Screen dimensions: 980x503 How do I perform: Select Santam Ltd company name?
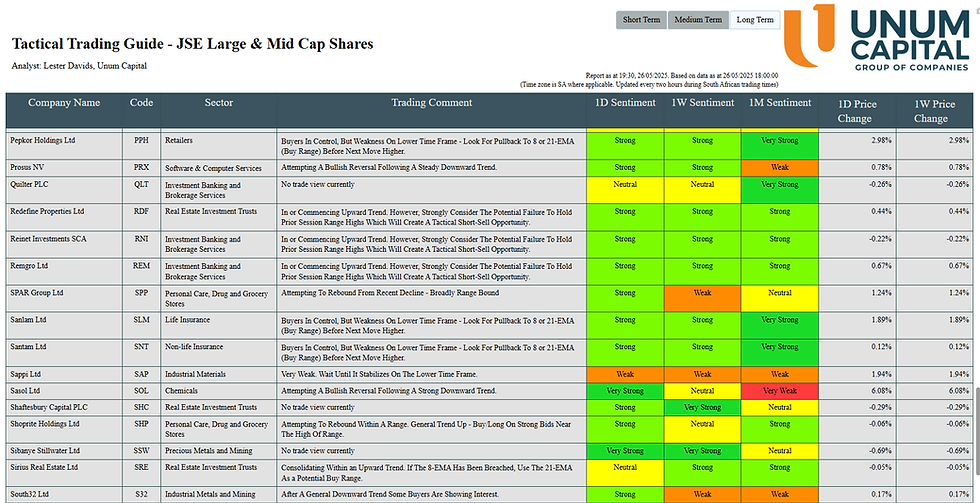28,346
